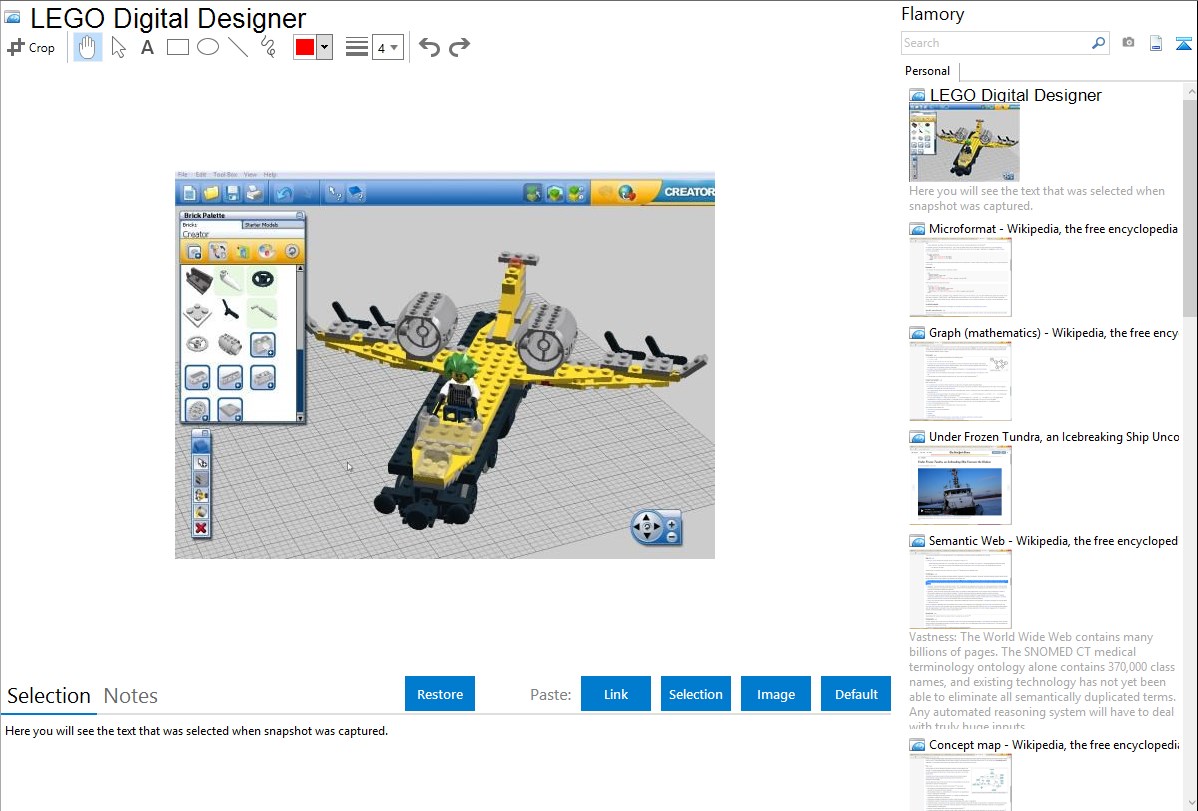Pick the ellipse shape tool
Screen dimensions: 1198x811
click(208, 47)
